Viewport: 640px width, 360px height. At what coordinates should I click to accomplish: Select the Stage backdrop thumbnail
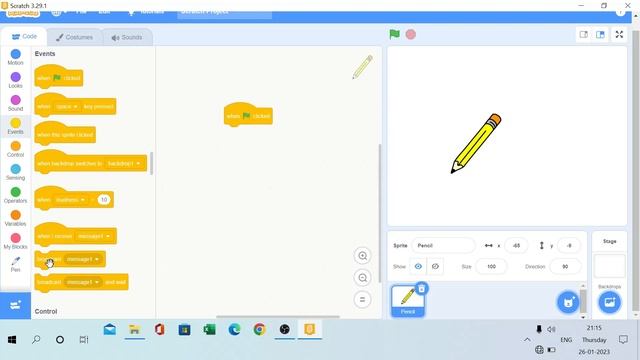click(x=609, y=266)
